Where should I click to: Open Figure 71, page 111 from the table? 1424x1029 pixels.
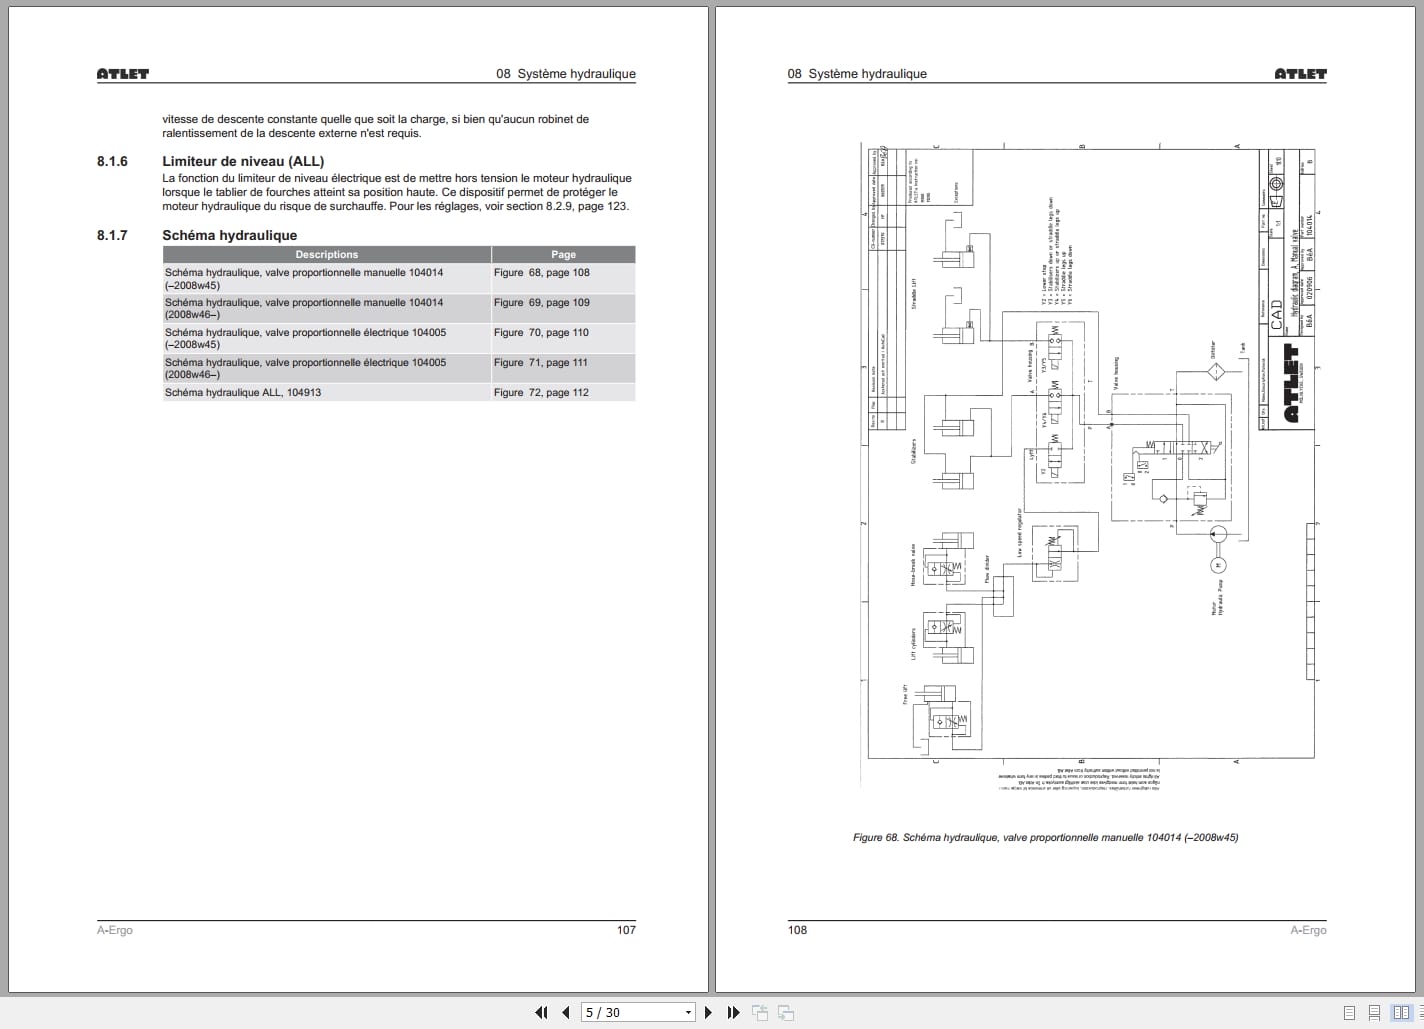coord(541,362)
